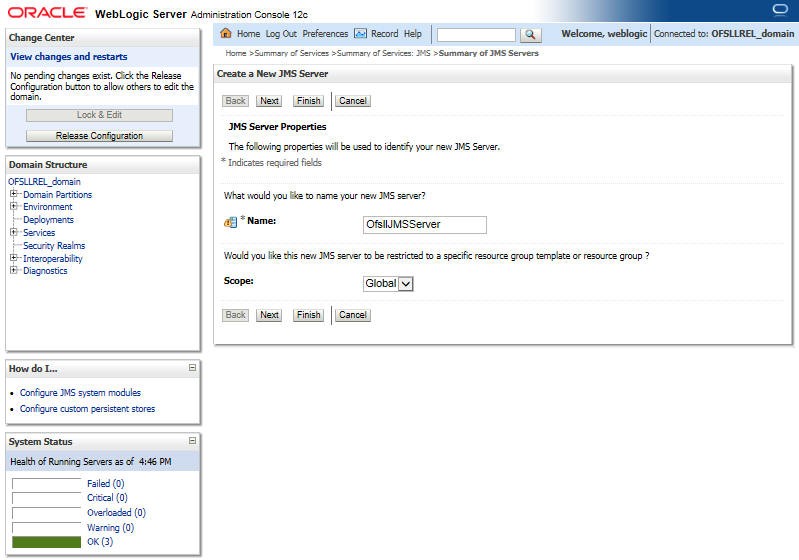Screen dimensions: 799x560
Task: Expand Services tree node
Action: point(14,232)
